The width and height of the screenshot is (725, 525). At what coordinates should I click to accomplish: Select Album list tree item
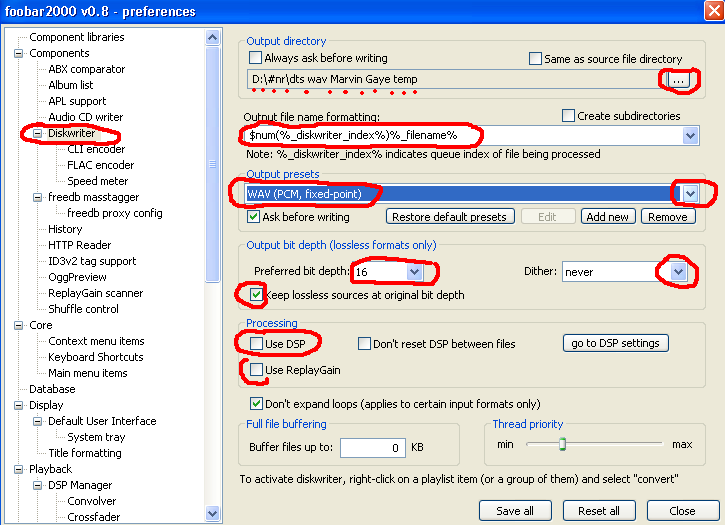[71, 85]
